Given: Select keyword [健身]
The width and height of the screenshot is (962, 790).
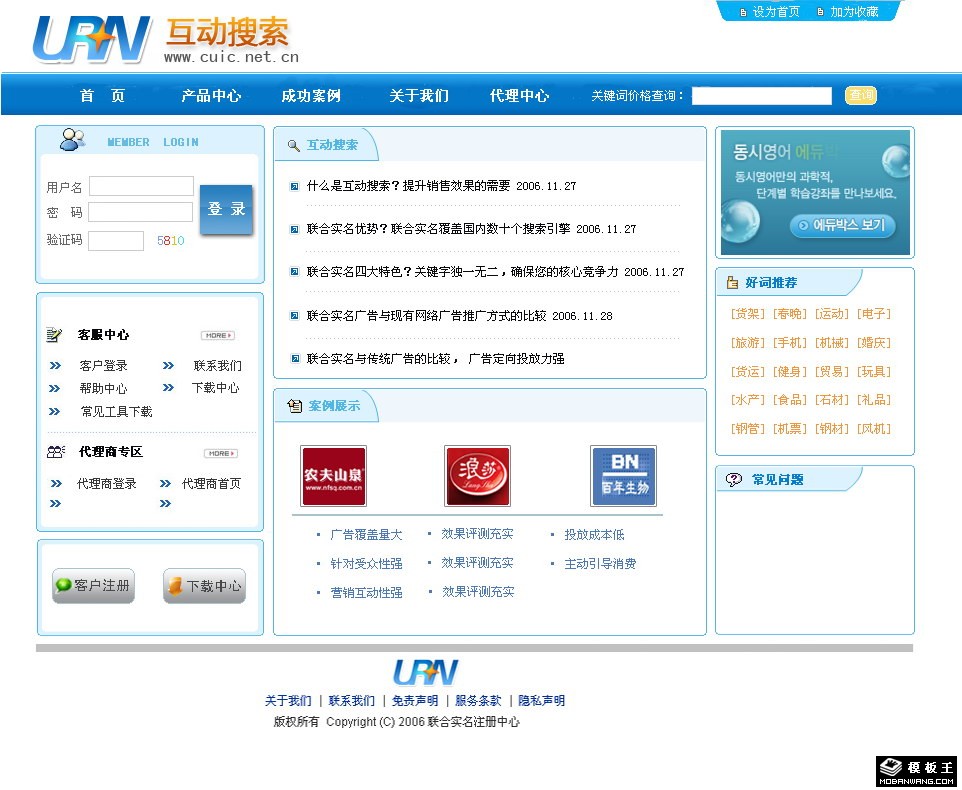Looking at the screenshot, I should tap(790, 372).
